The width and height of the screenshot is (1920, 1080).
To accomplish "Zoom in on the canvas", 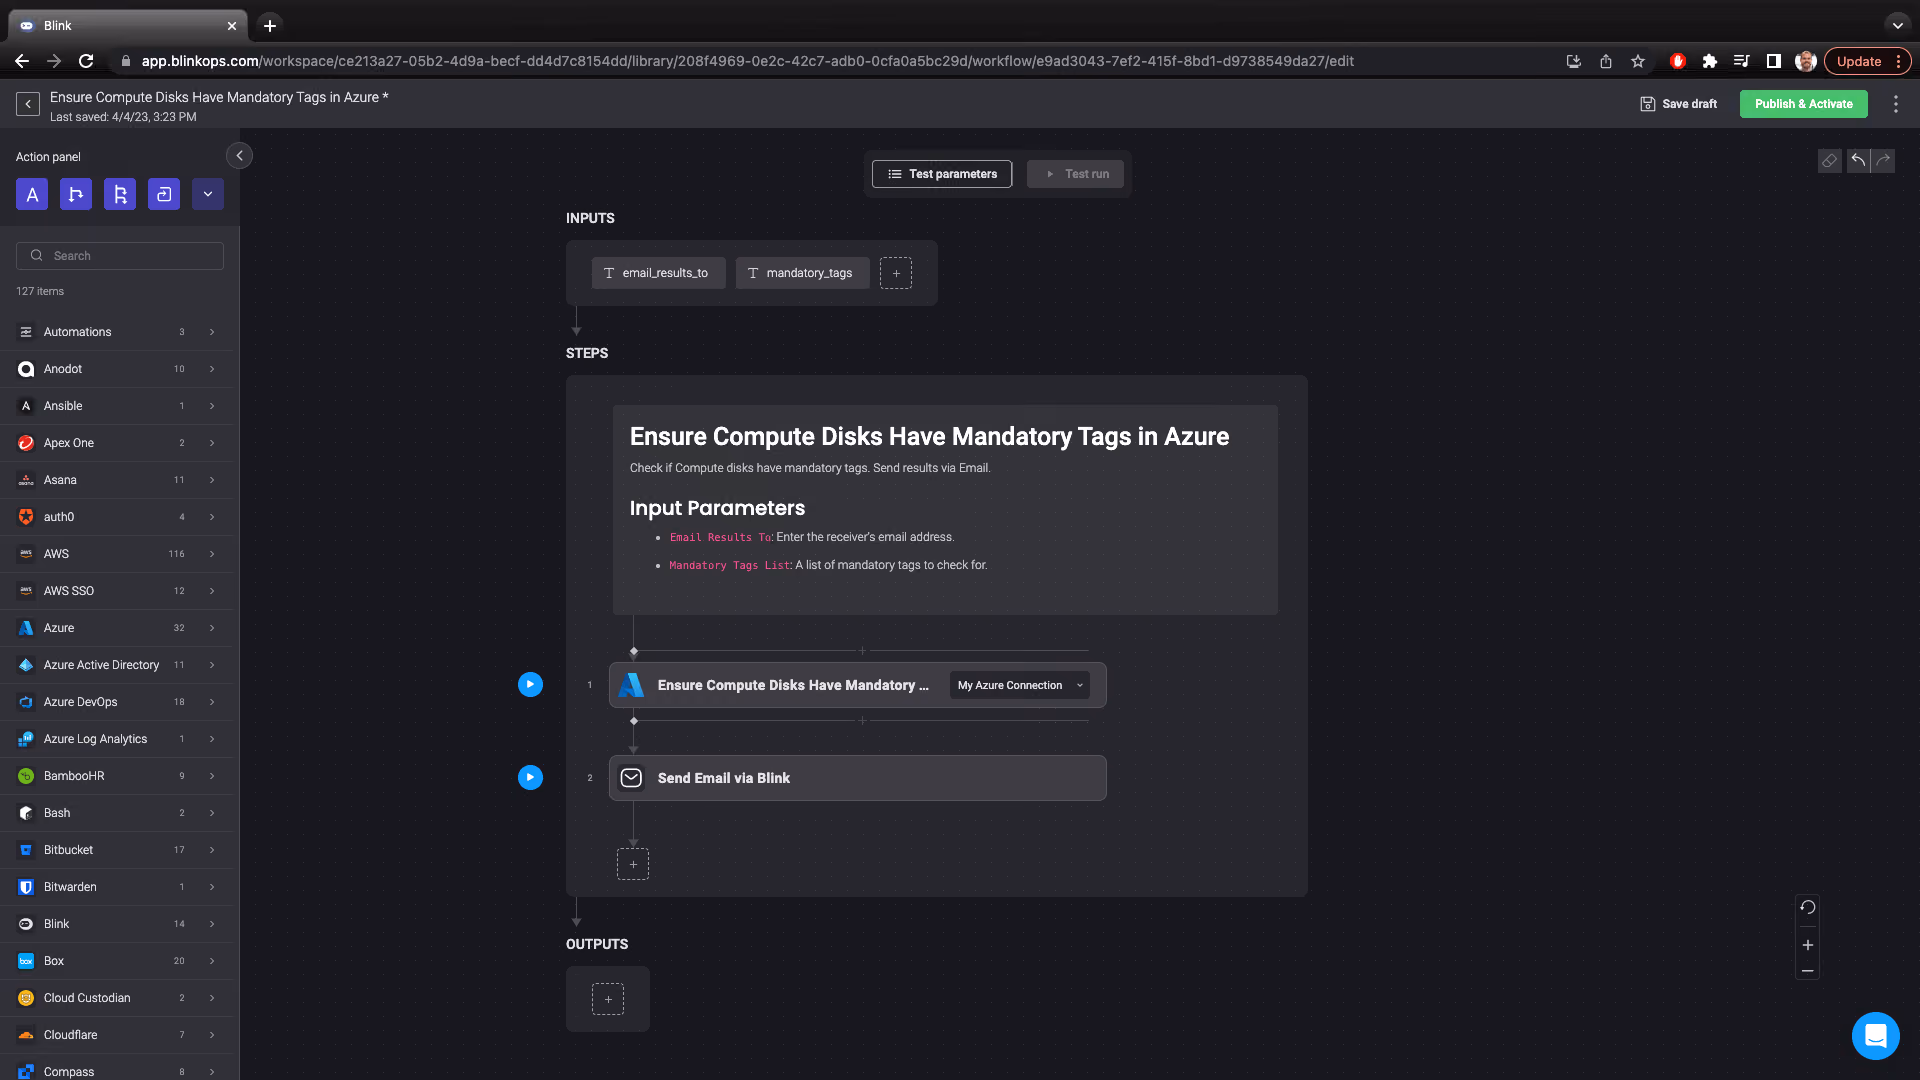I will pyautogui.click(x=1807, y=945).
